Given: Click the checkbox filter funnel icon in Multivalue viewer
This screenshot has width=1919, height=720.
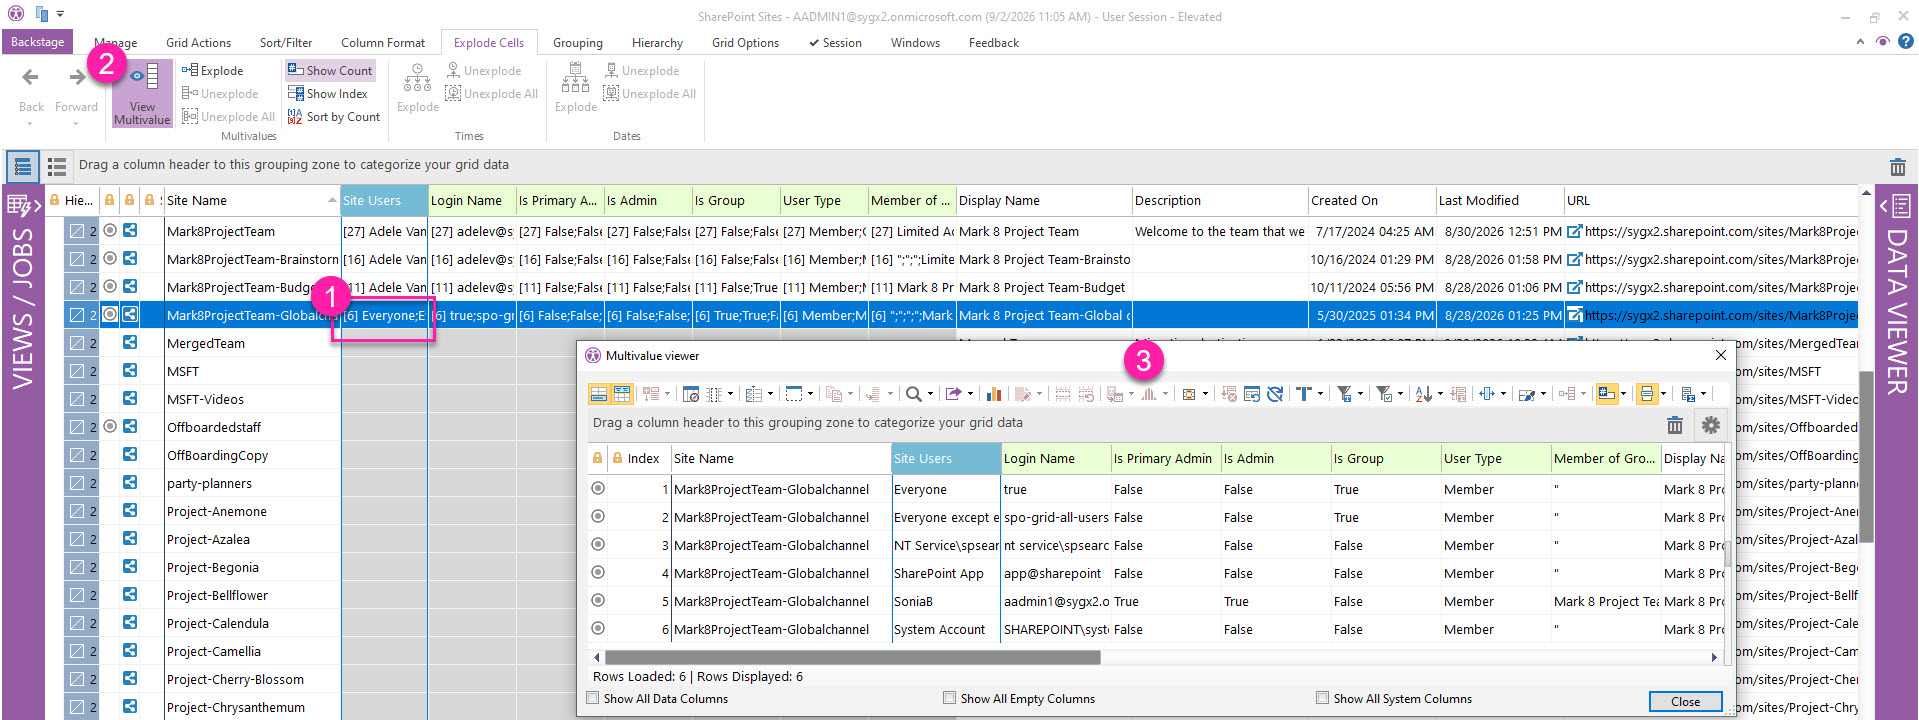Looking at the screenshot, I should pyautogui.click(x=1384, y=394).
